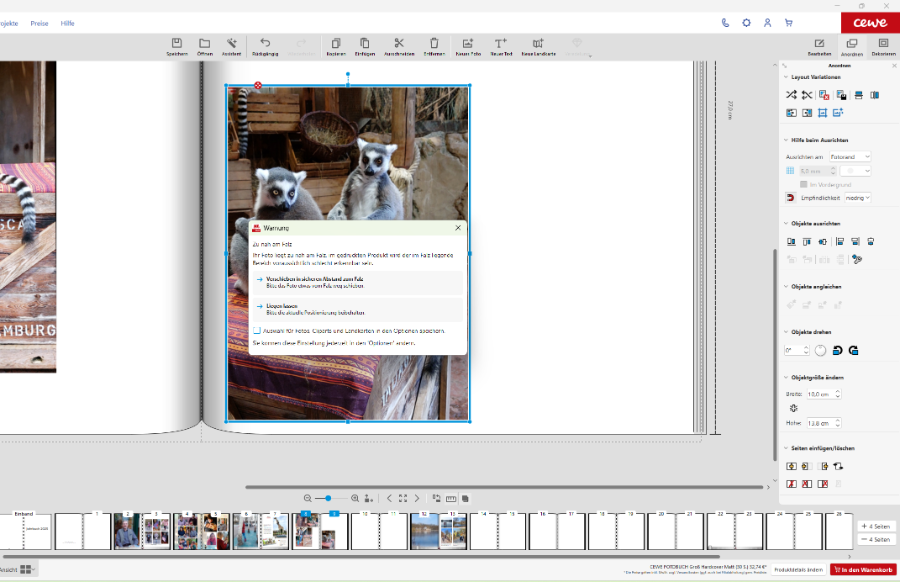Open the Empfindlichkeit dropdown
Screen dimensions: 900x582
[857, 198]
